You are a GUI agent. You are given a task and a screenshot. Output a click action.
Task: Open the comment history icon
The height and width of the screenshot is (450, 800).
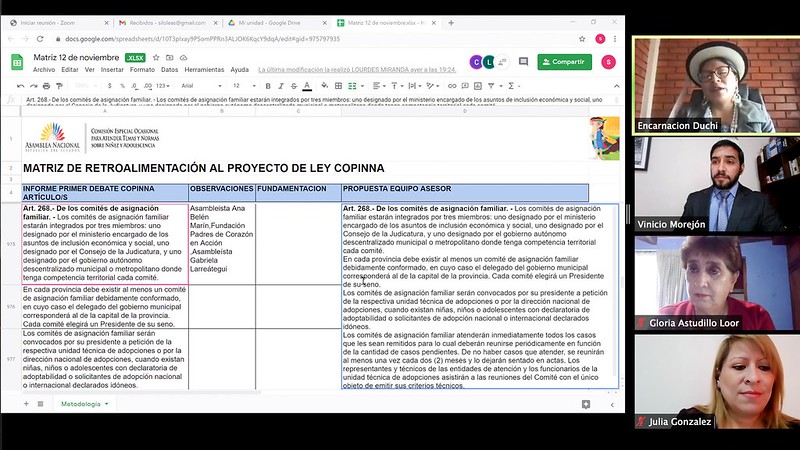click(523, 62)
